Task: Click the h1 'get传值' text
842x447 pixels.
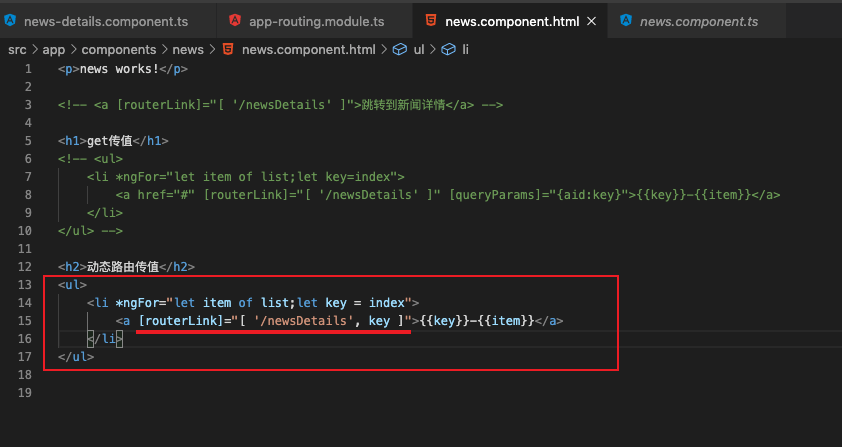Action: (x=110, y=141)
